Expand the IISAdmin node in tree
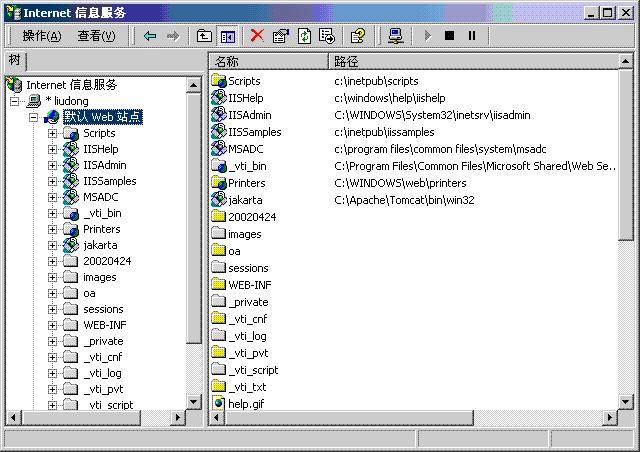 52,165
